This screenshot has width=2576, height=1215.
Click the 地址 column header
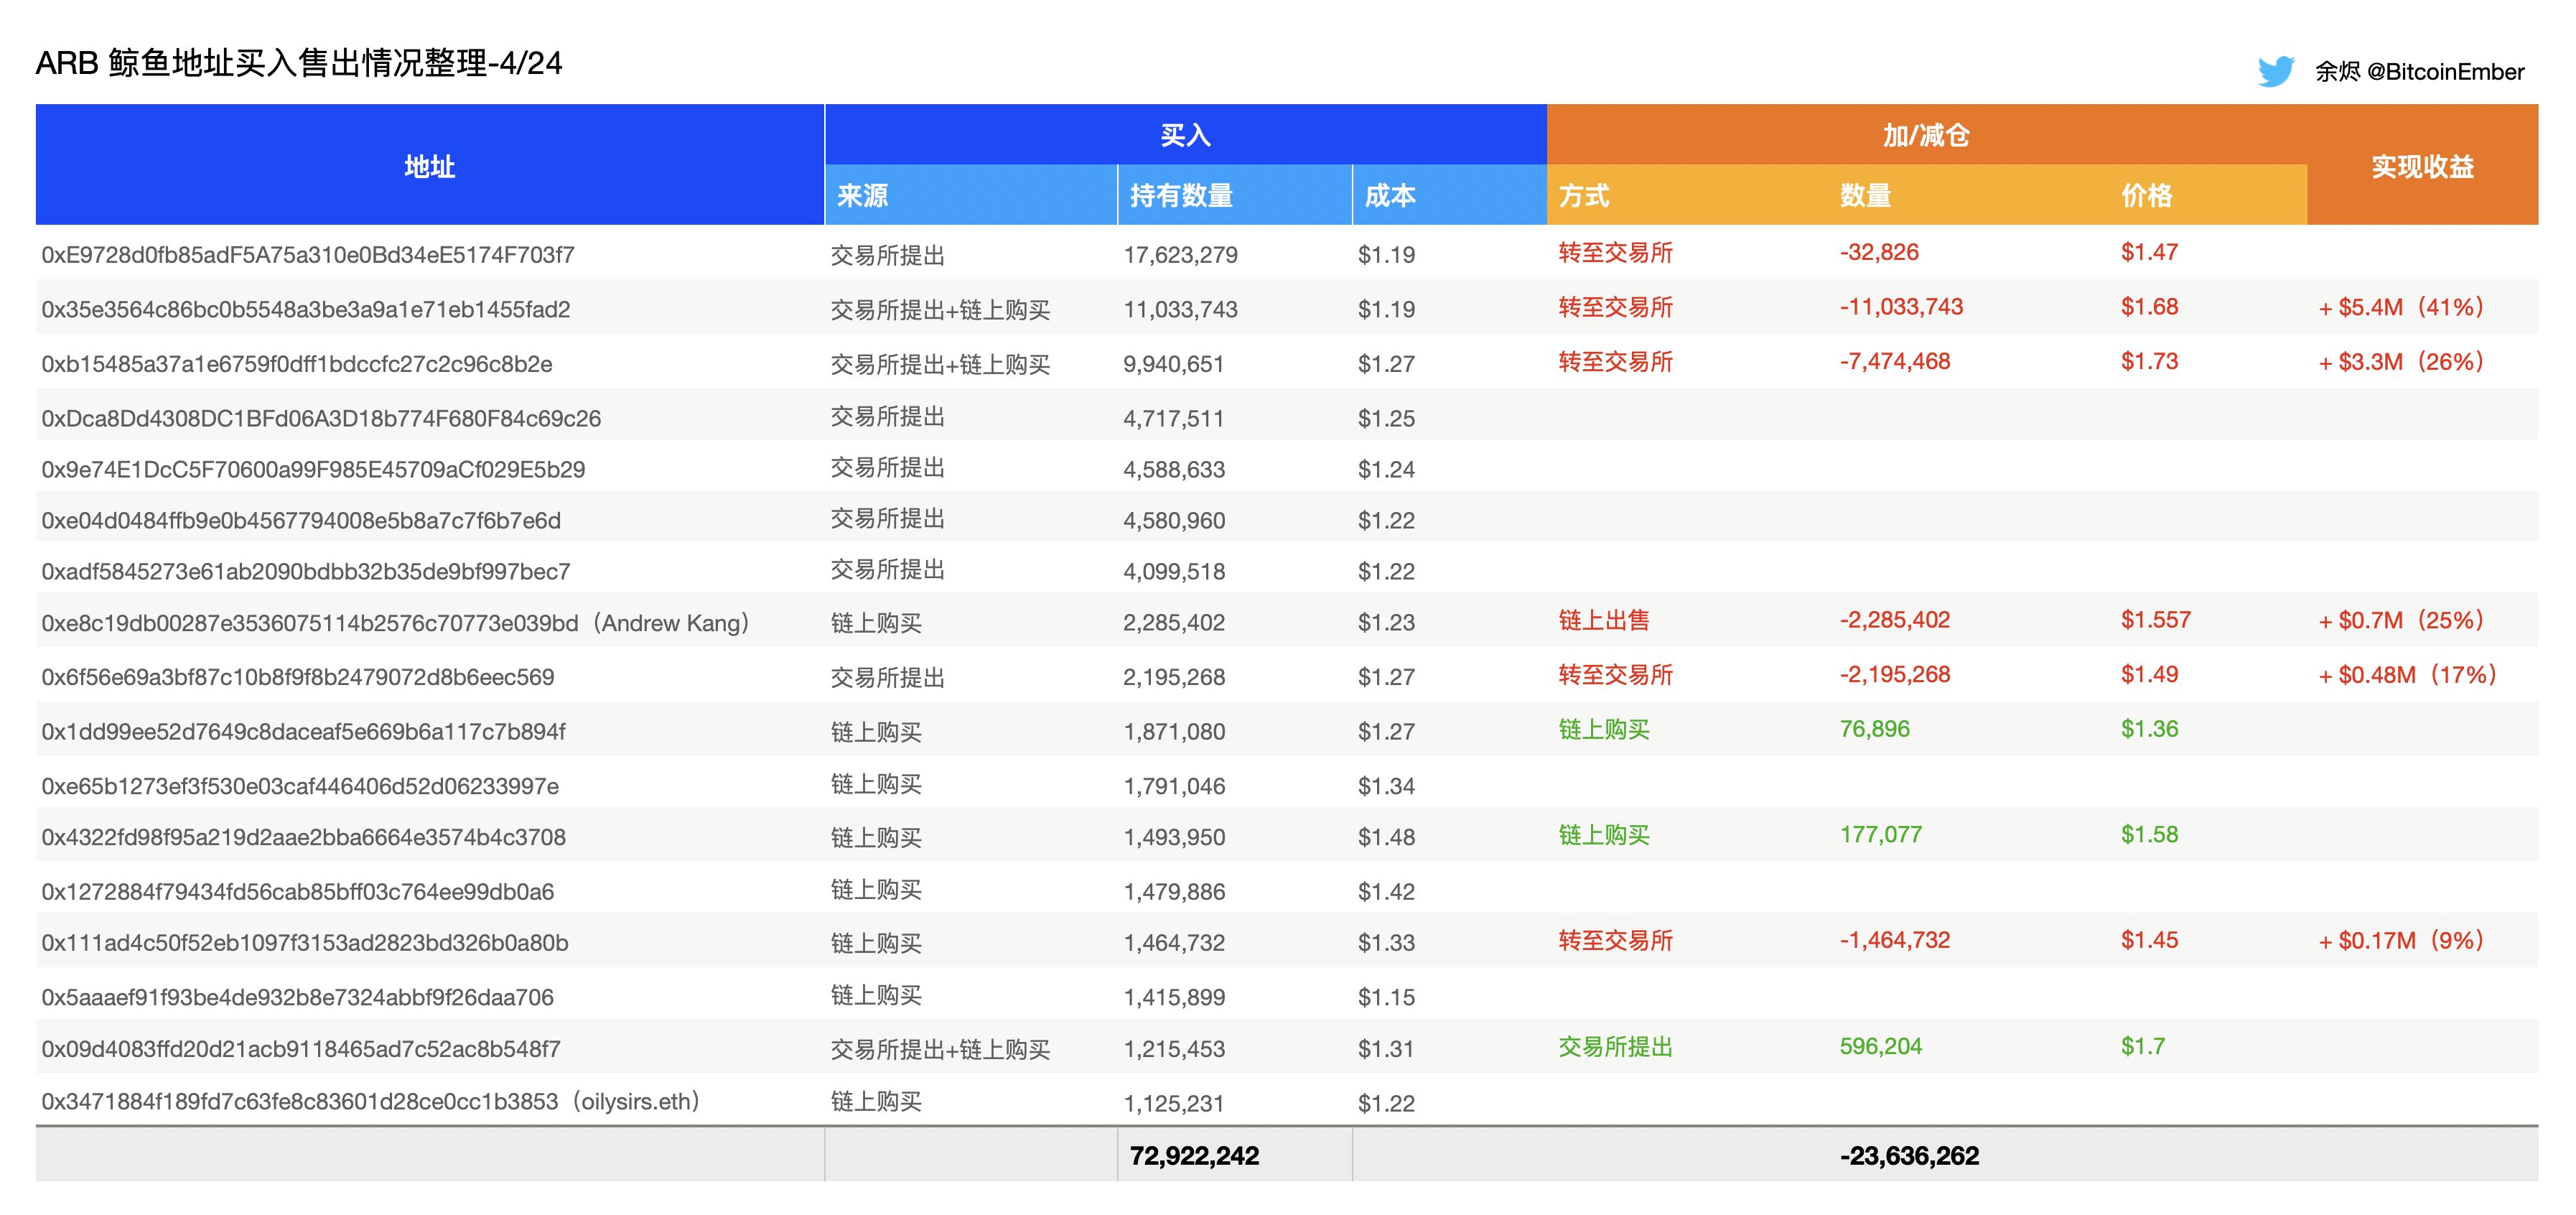tap(429, 166)
